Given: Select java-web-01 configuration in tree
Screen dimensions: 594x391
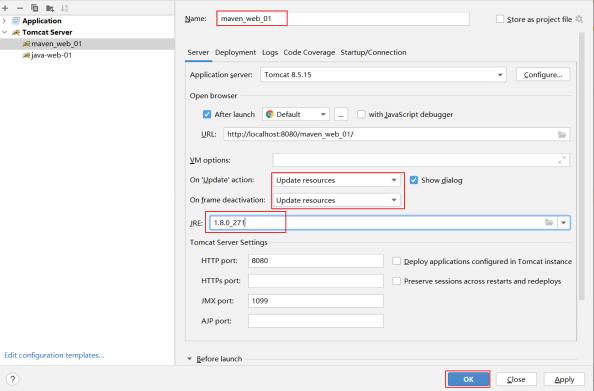Looking at the screenshot, I should [87, 55].
